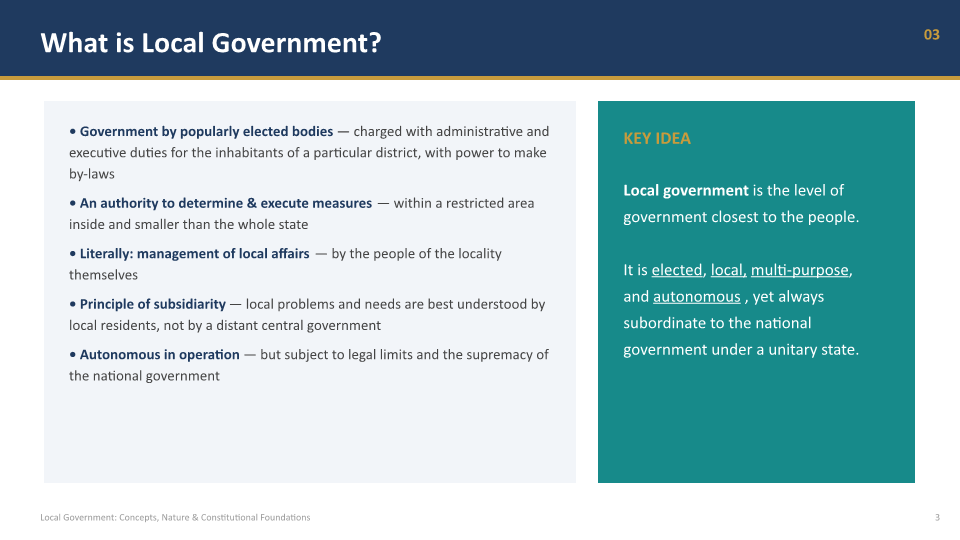Click the text "subordinate to the national"
Viewport: 960px width, 540px height.
(717, 323)
